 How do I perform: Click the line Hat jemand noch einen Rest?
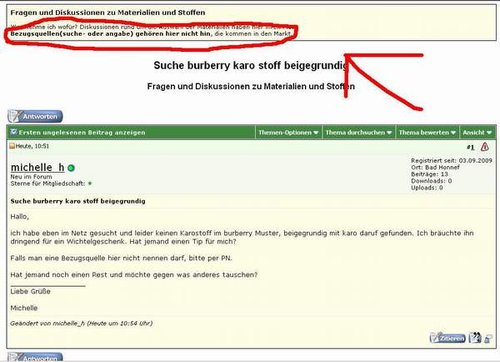tap(134, 275)
